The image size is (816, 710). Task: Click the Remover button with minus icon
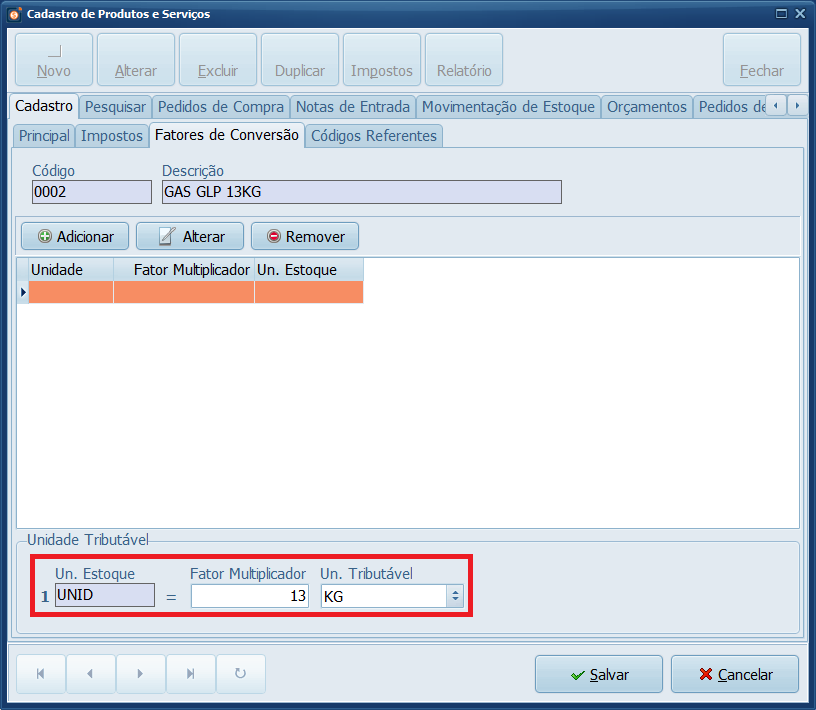coord(304,236)
